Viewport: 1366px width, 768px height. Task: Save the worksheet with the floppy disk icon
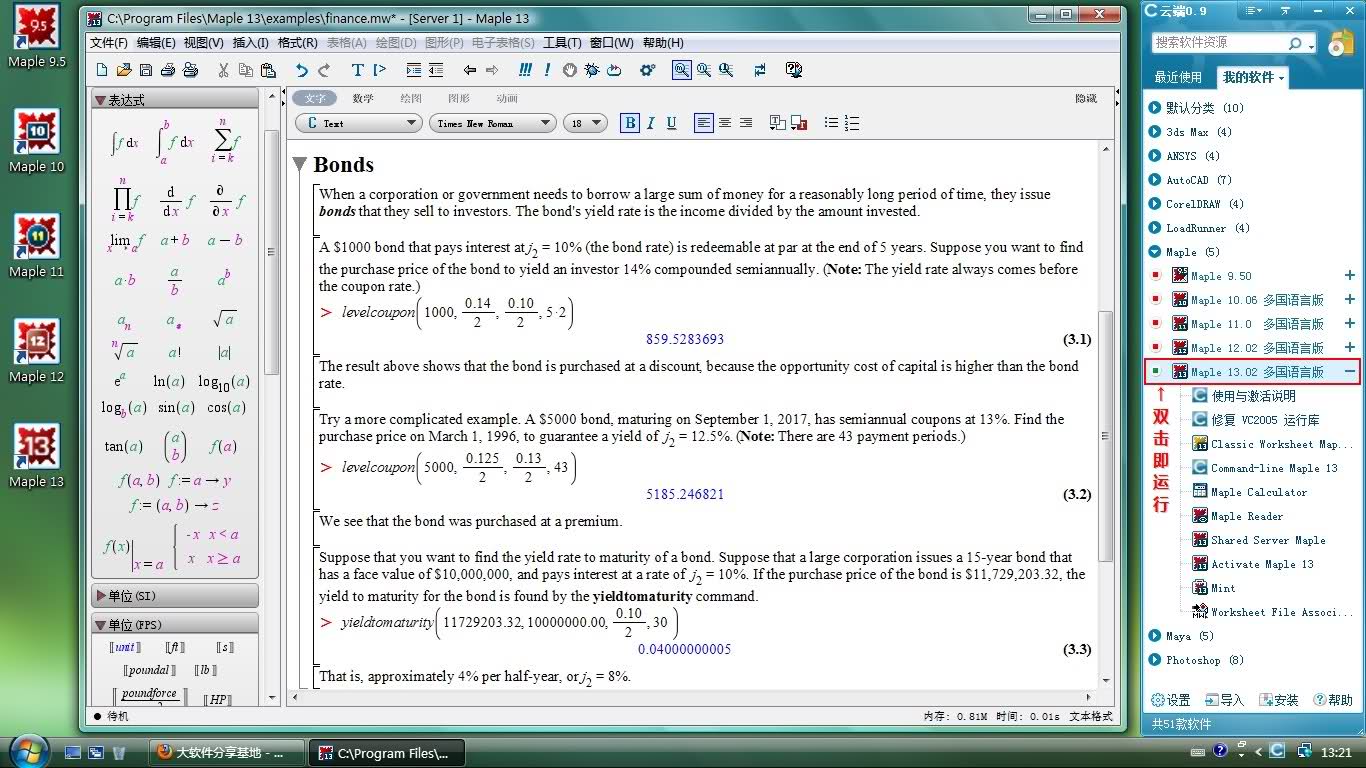click(x=146, y=70)
